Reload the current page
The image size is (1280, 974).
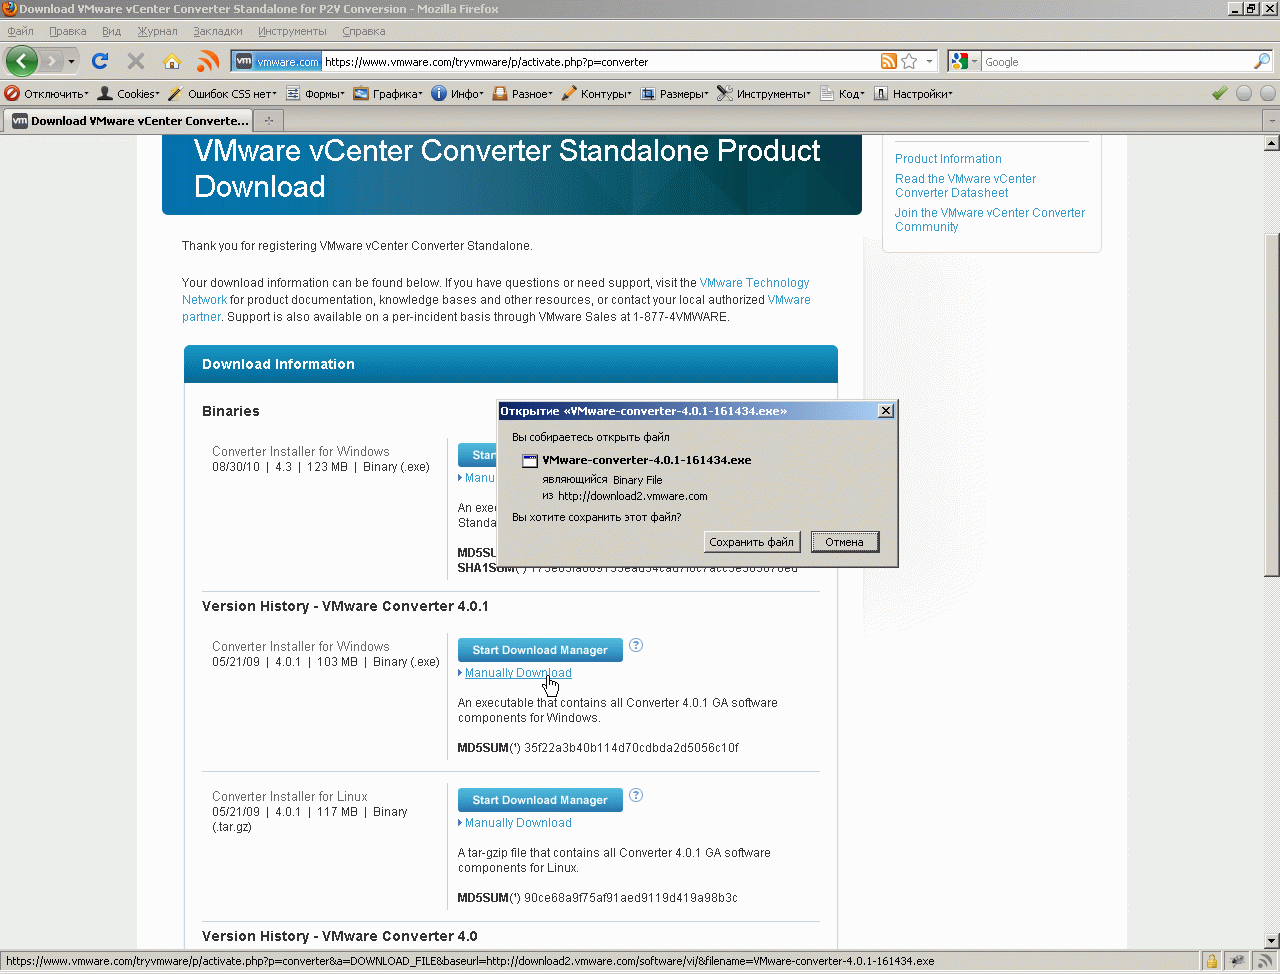(100, 61)
